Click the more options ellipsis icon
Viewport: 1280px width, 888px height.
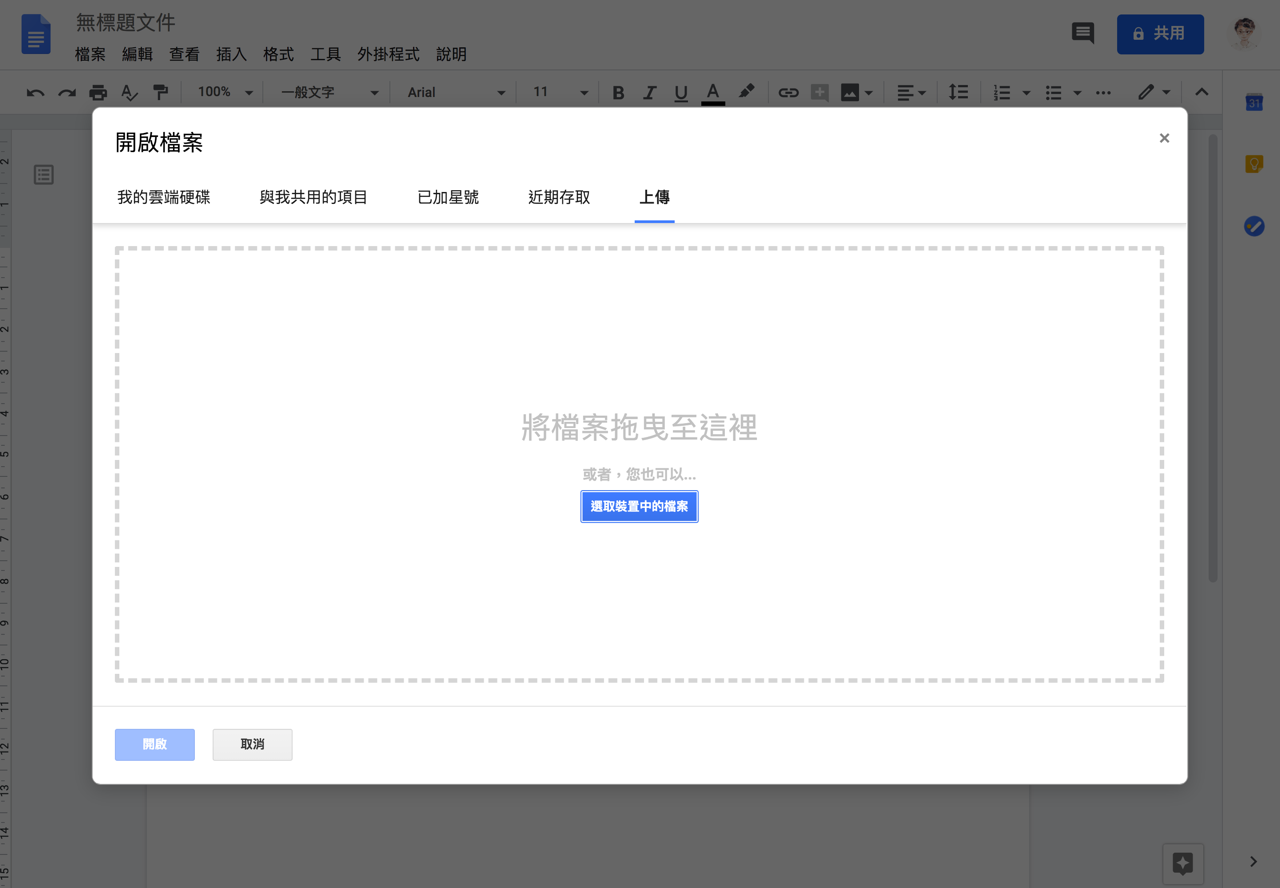(x=1103, y=93)
